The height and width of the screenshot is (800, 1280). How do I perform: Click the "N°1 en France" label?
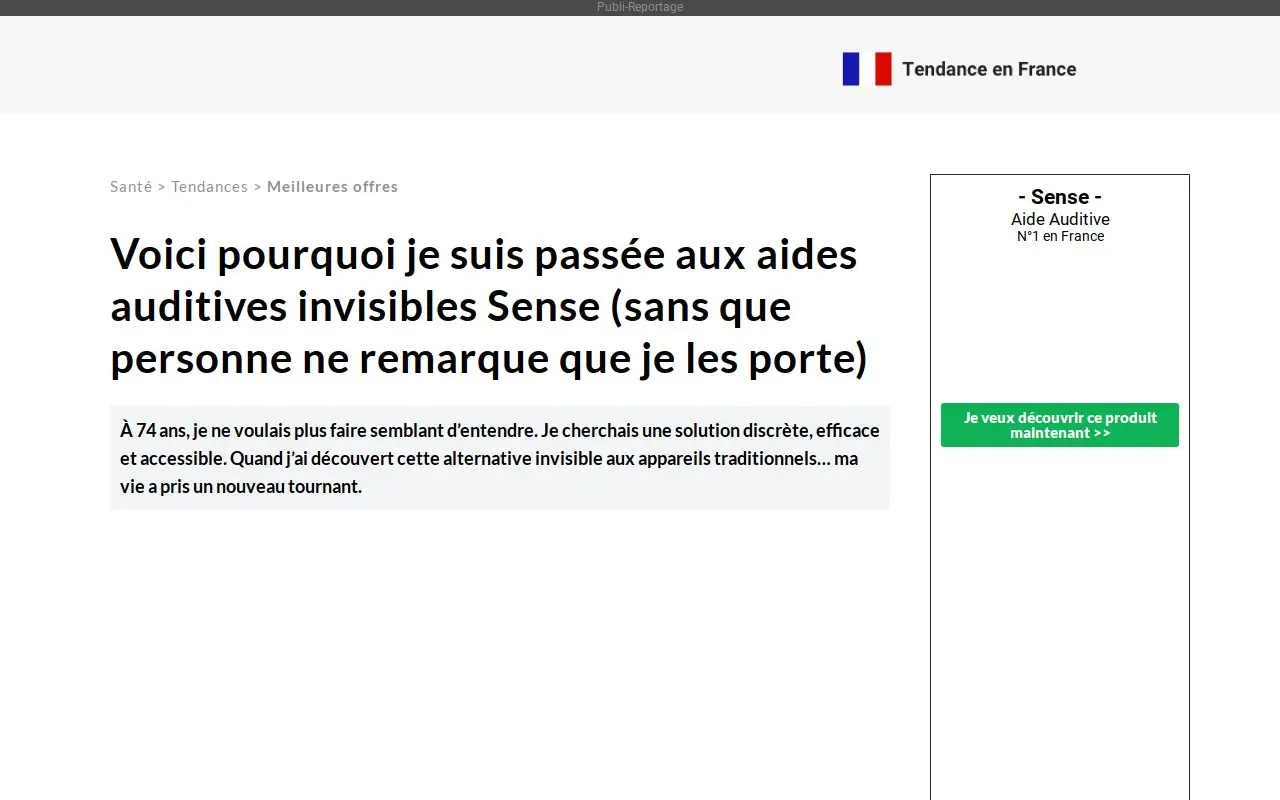point(1060,237)
